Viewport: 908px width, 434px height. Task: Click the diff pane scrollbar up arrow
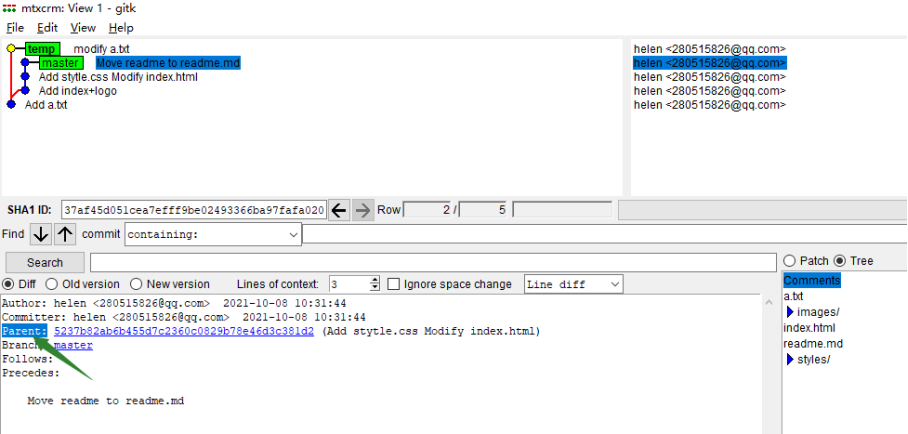click(x=769, y=302)
